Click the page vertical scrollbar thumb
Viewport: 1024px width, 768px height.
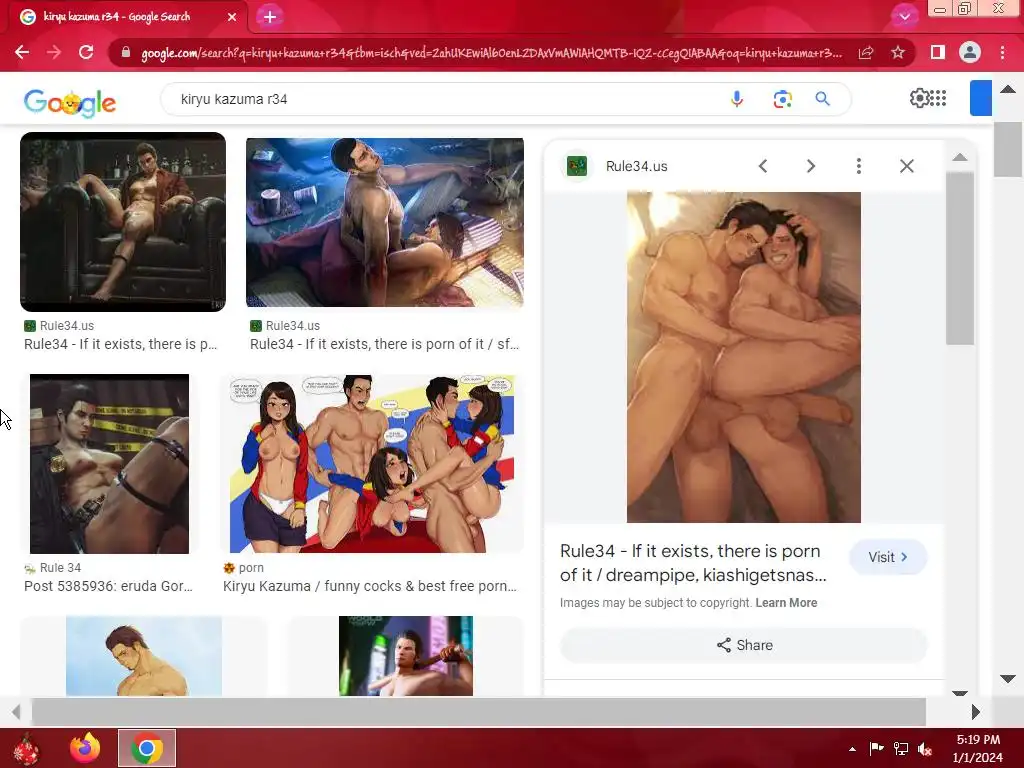[1008, 150]
